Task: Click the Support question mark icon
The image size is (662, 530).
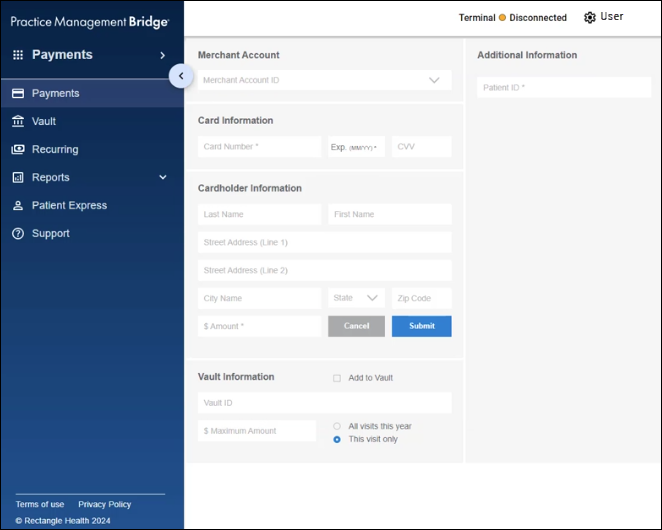Action: pyautogui.click(x=18, y=233)
